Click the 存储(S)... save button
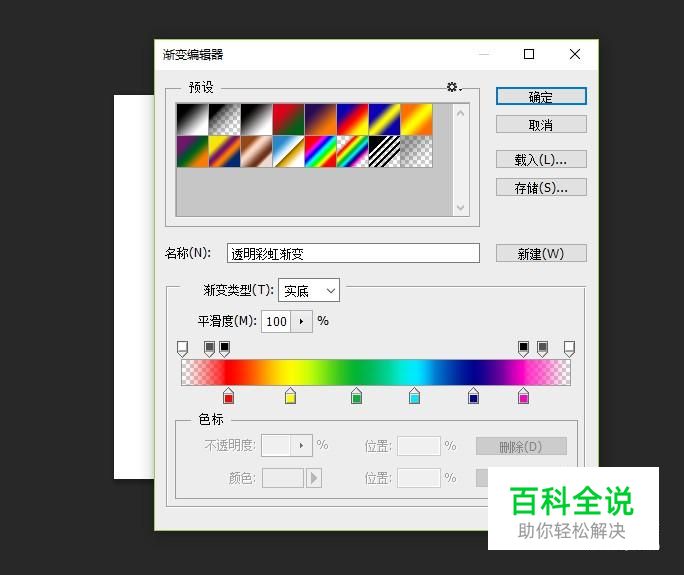Screen dimensions: 684x575 pyautogui.click(x=541, y=188)
